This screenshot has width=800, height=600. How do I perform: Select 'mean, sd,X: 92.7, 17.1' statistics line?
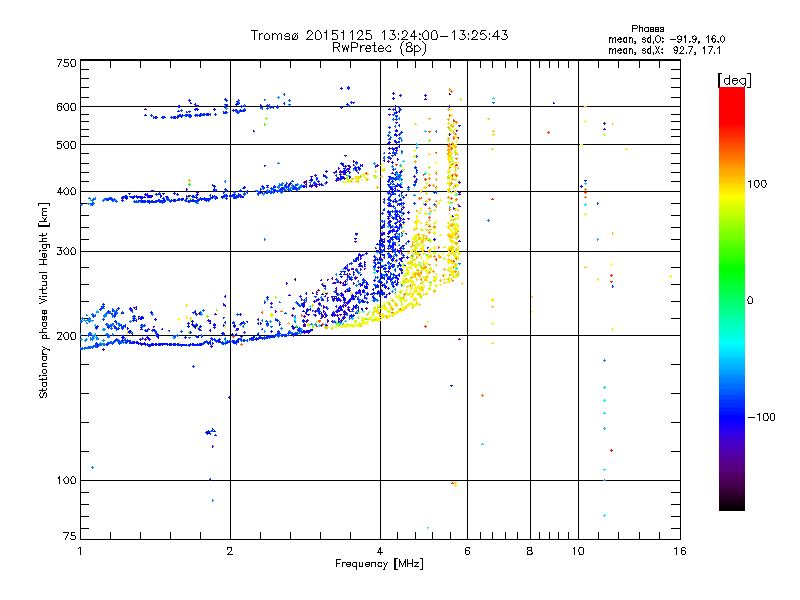(664, 50)
